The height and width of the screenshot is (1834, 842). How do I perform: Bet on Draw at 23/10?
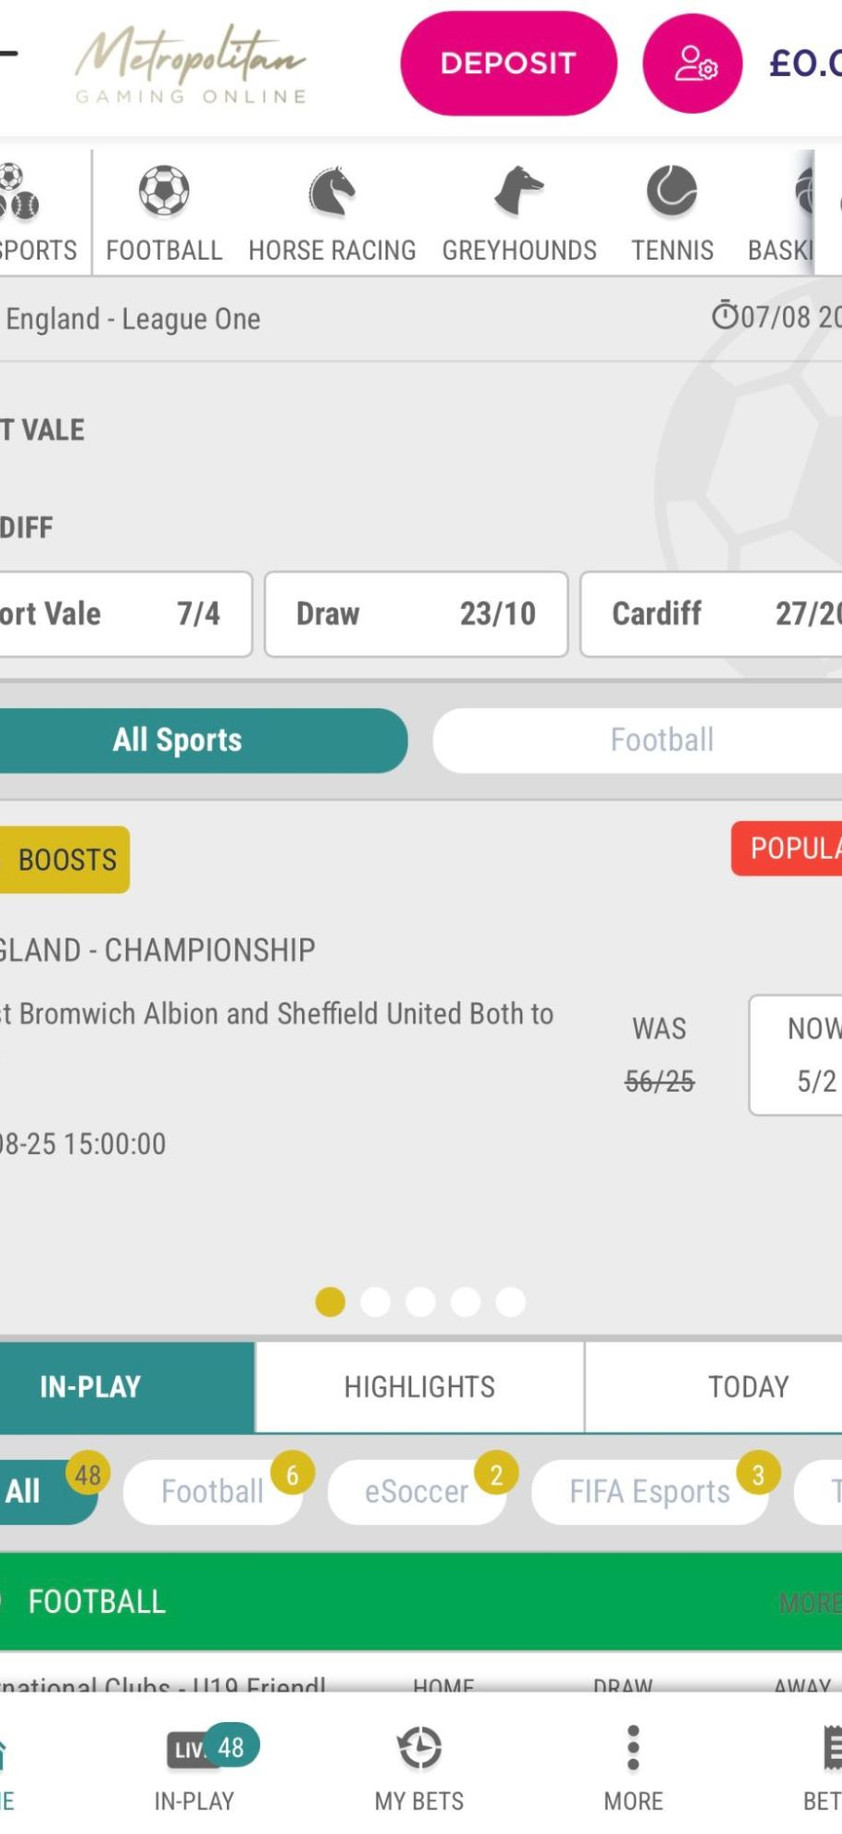416,614
